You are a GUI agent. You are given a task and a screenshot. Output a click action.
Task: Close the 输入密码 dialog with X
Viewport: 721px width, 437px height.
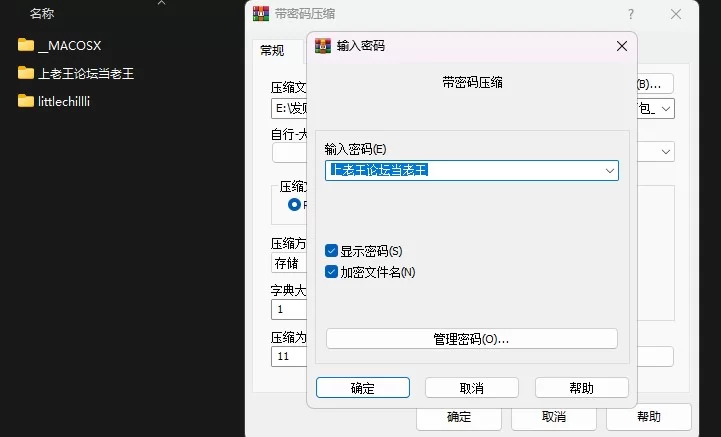point(621,46)
